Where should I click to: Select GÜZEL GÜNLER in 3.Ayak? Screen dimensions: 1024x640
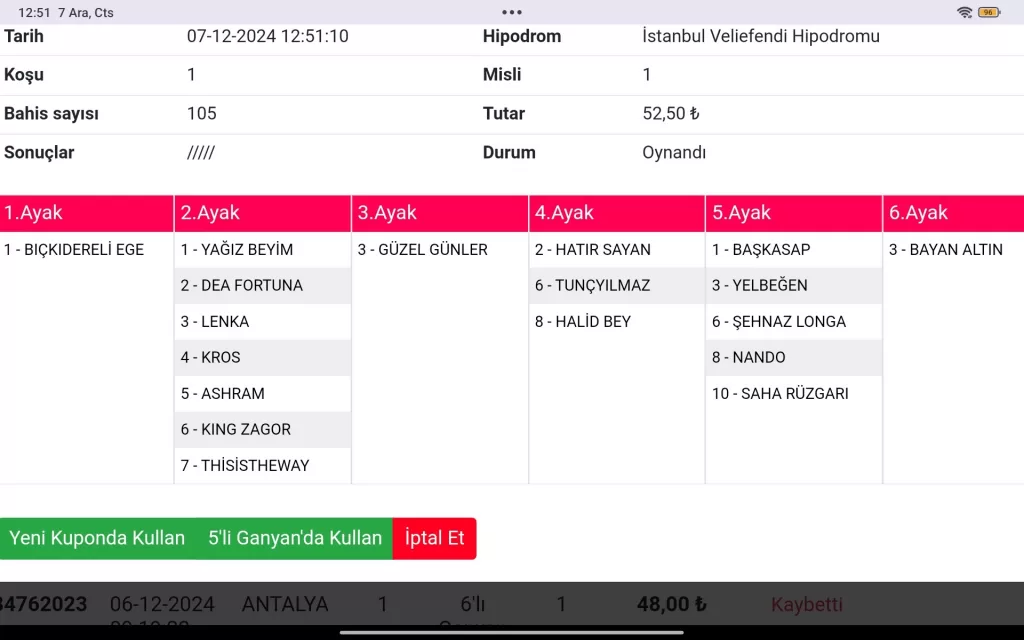(x=440, y=250)
